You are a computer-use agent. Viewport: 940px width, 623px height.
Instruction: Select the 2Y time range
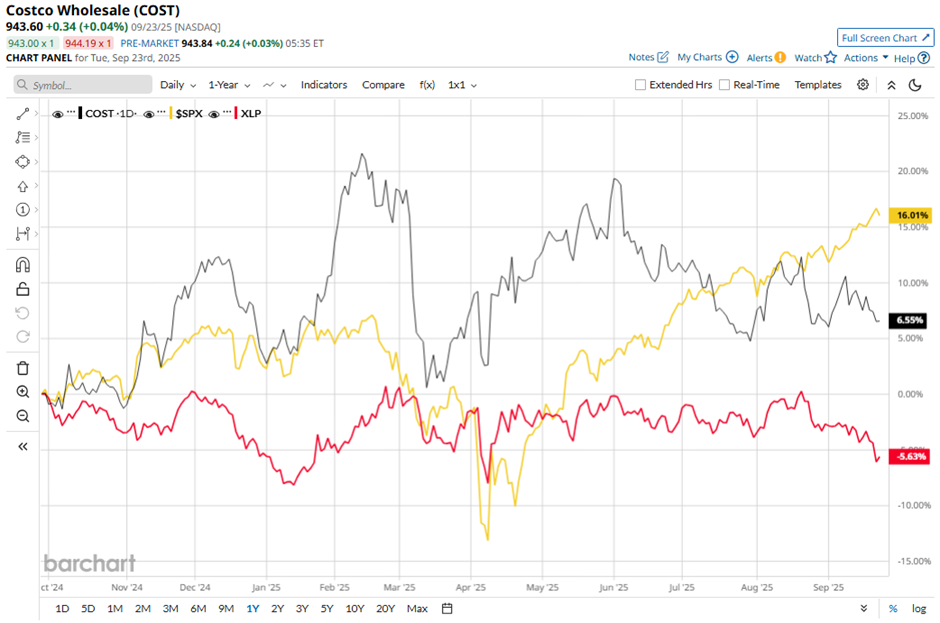coord(278,609)
